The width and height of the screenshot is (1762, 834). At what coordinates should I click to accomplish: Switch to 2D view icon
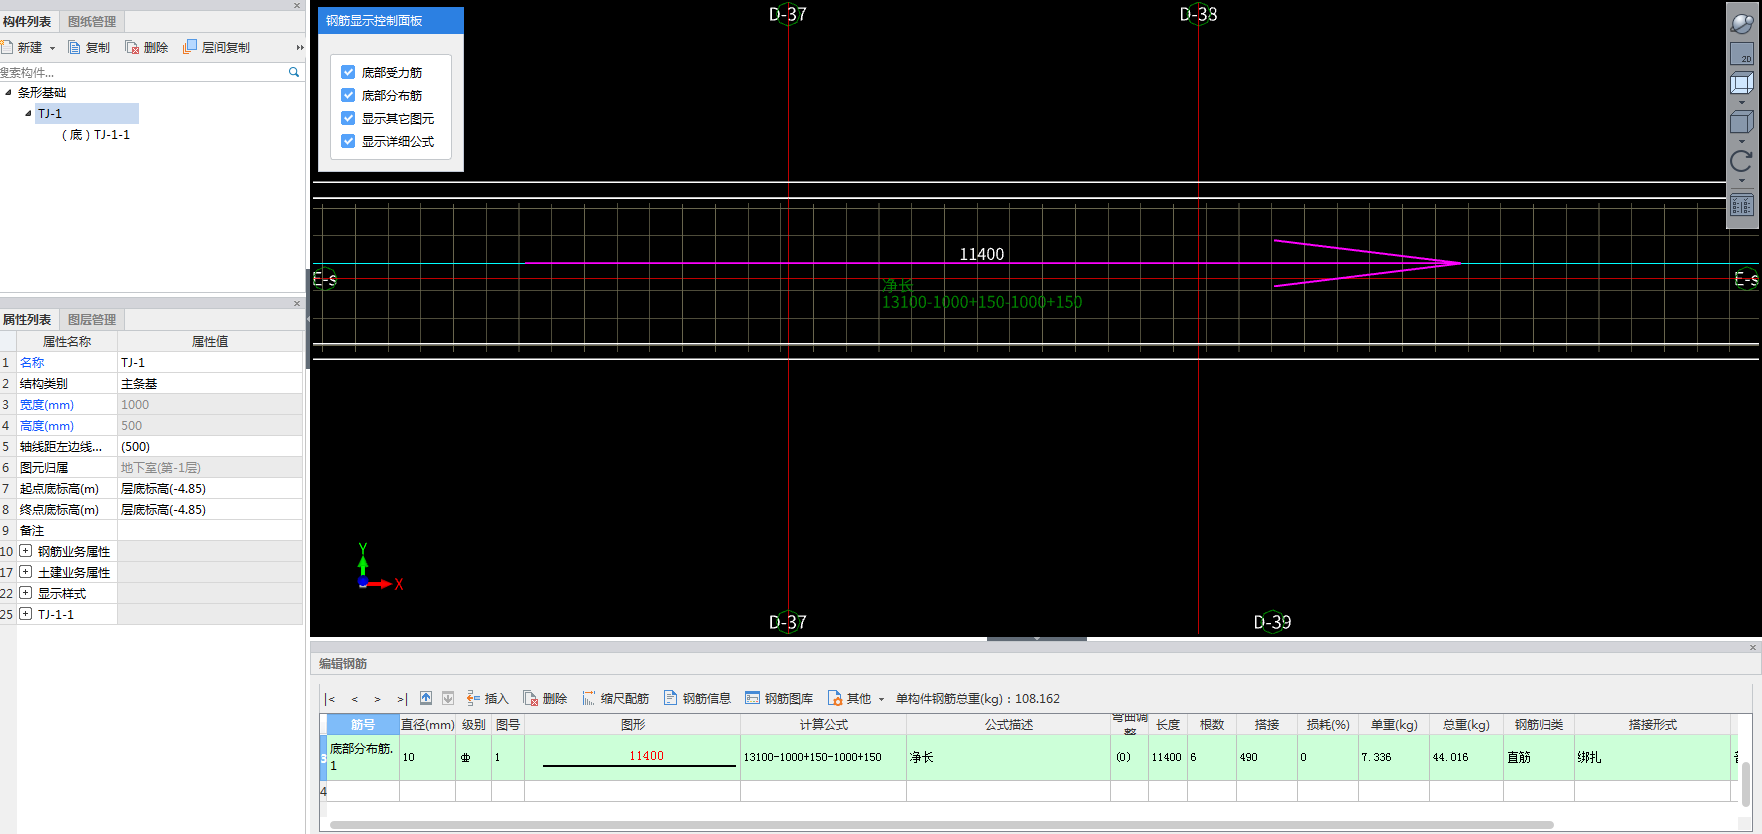(1742, 54)
